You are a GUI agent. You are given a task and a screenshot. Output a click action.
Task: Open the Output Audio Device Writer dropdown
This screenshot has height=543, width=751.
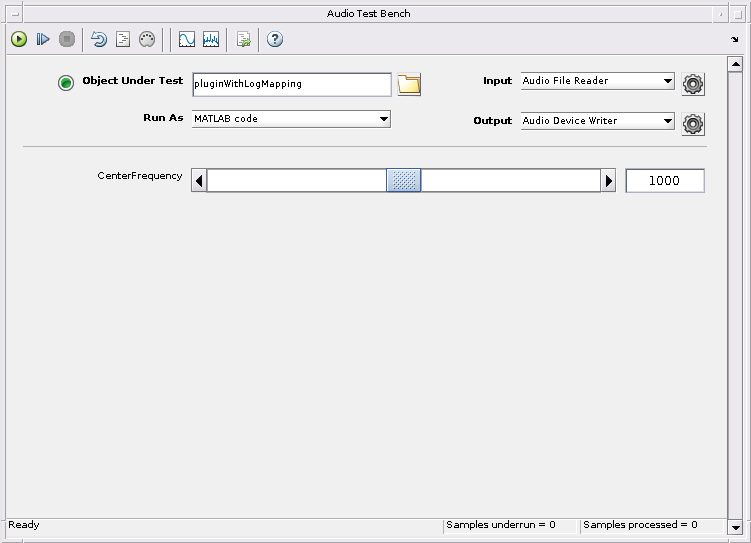pos(598,121)
